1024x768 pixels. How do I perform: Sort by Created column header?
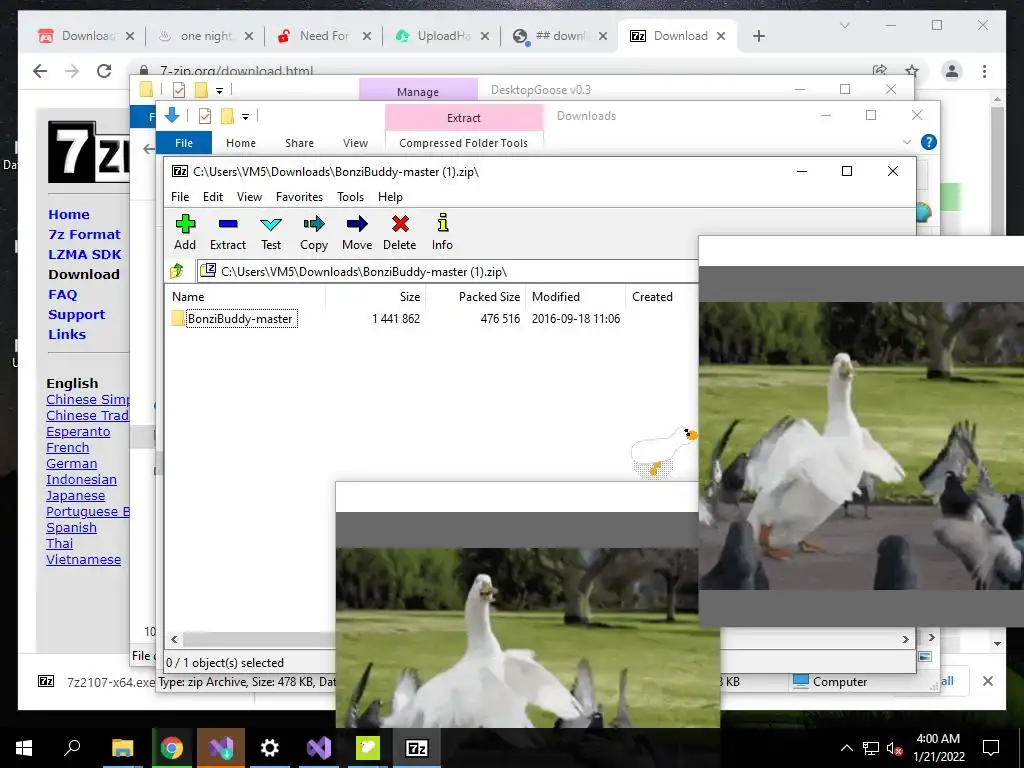pyautogui.click(x=662, y=296)
